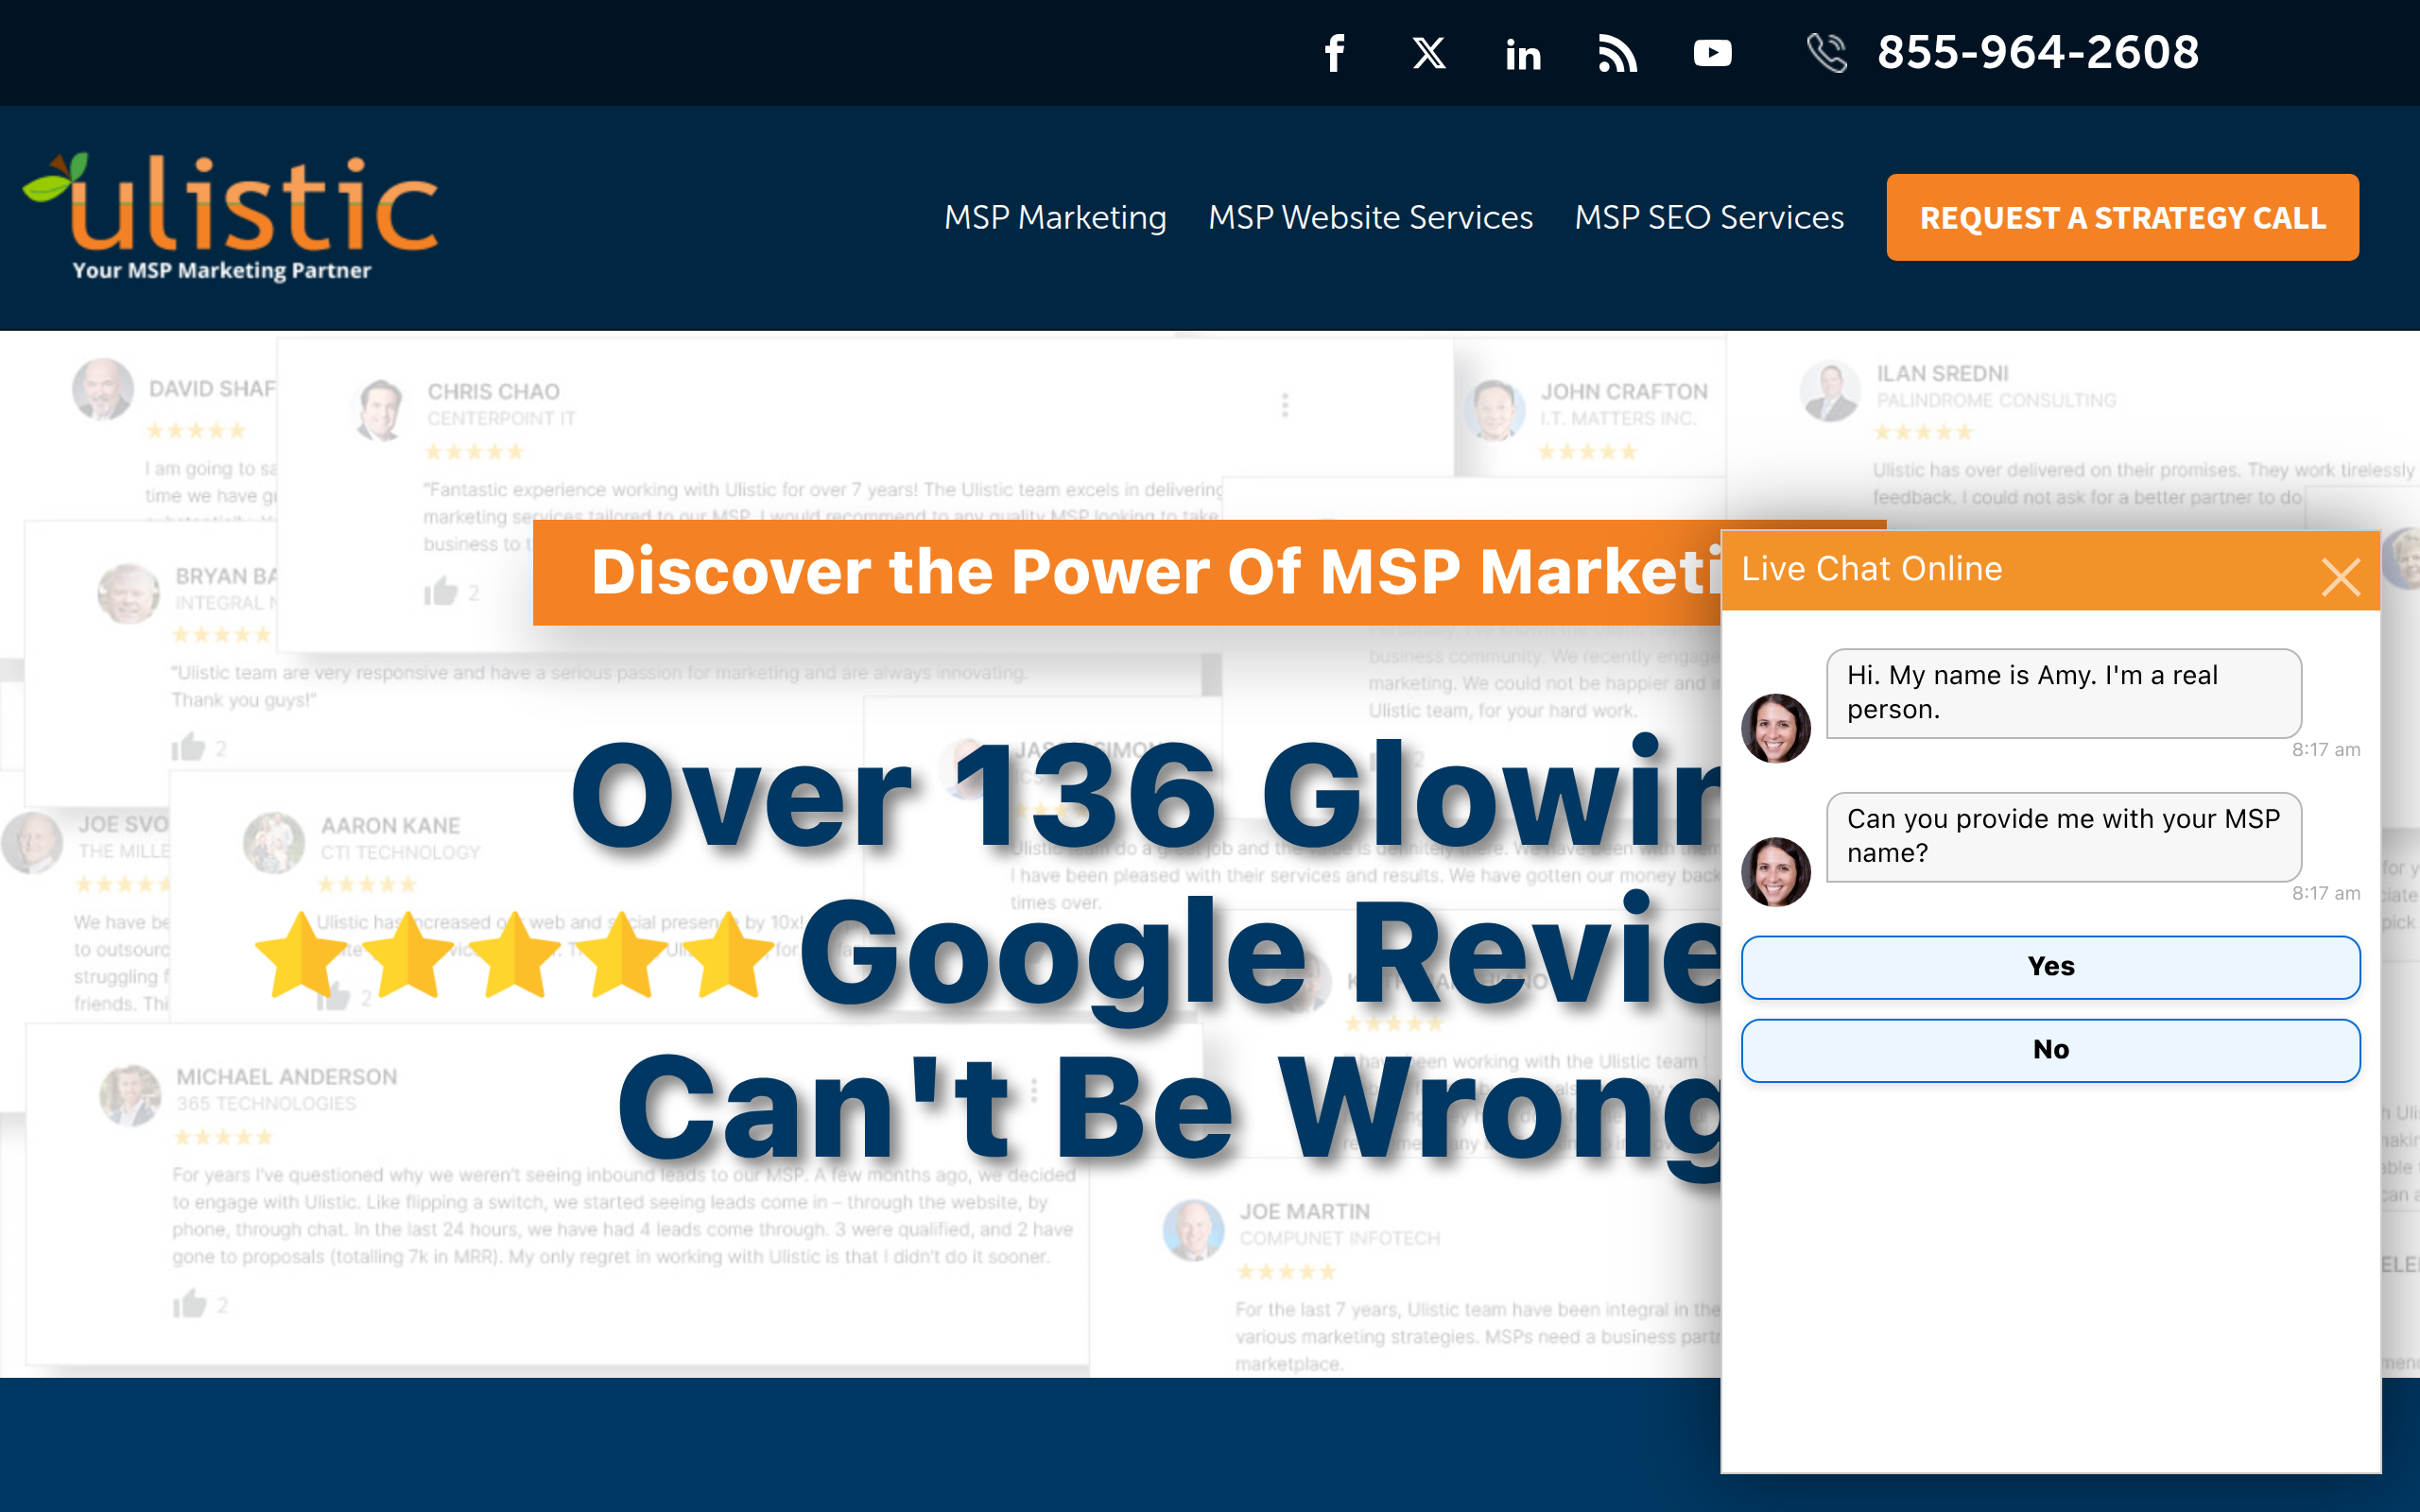Screen dimensions: 2420x1512
Task: Click Request a Strategy Call button
Action: point(2122,217)
